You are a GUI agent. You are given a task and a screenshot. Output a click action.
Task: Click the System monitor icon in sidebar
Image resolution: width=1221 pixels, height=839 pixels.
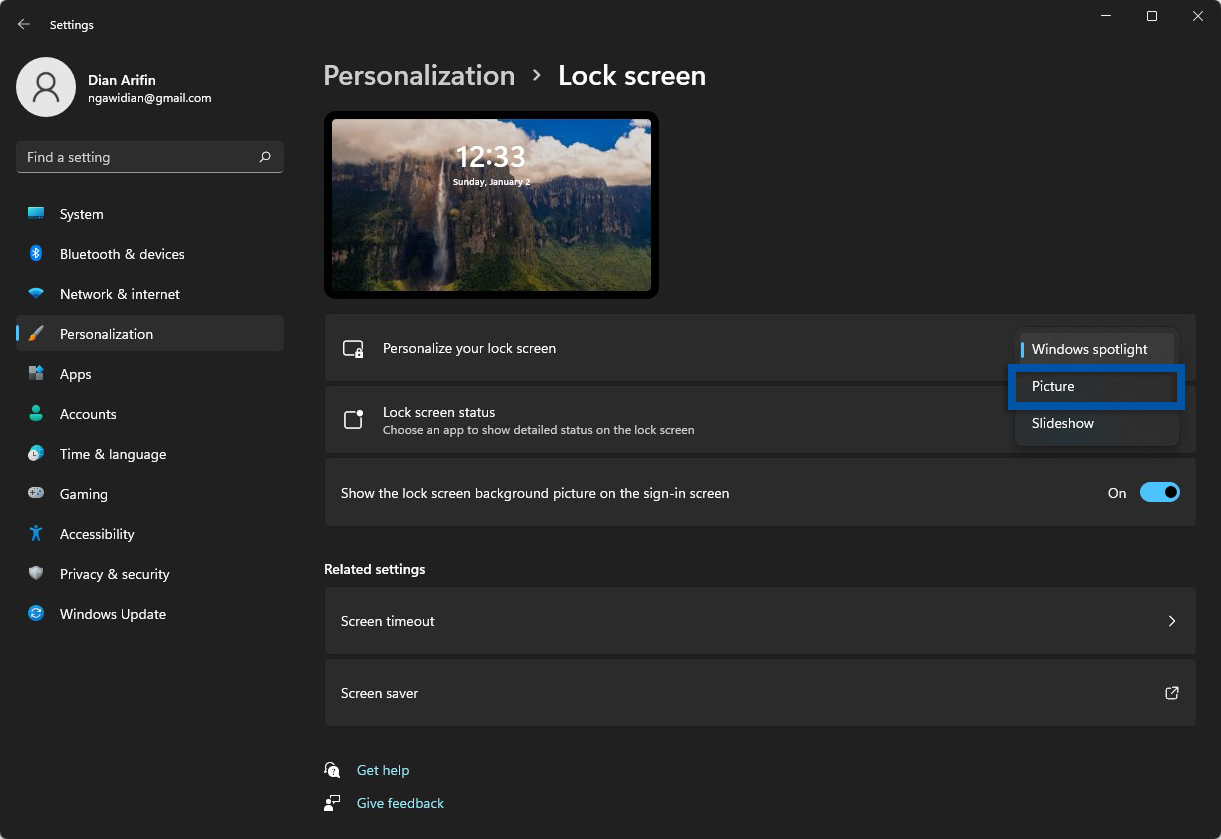(36, 214)
